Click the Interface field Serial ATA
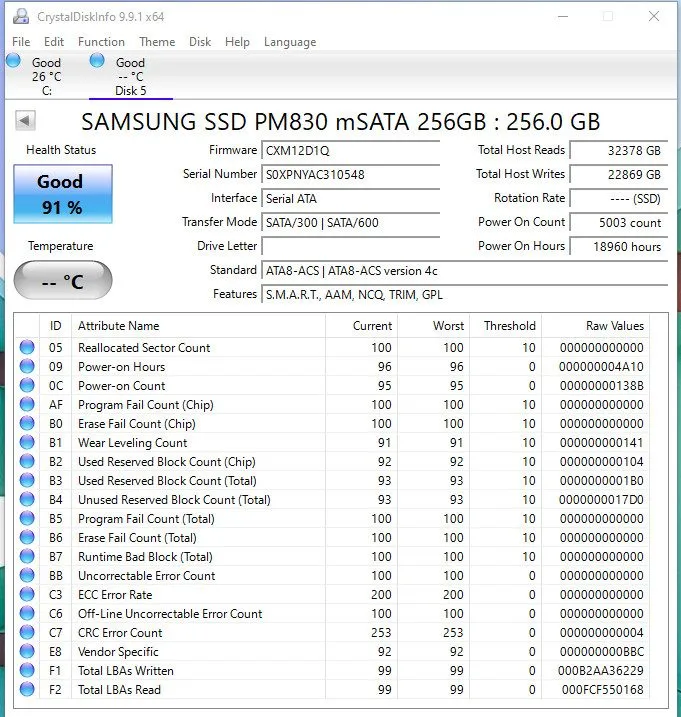The height and width of the screenshot is (717, 681). click(350, 198)
